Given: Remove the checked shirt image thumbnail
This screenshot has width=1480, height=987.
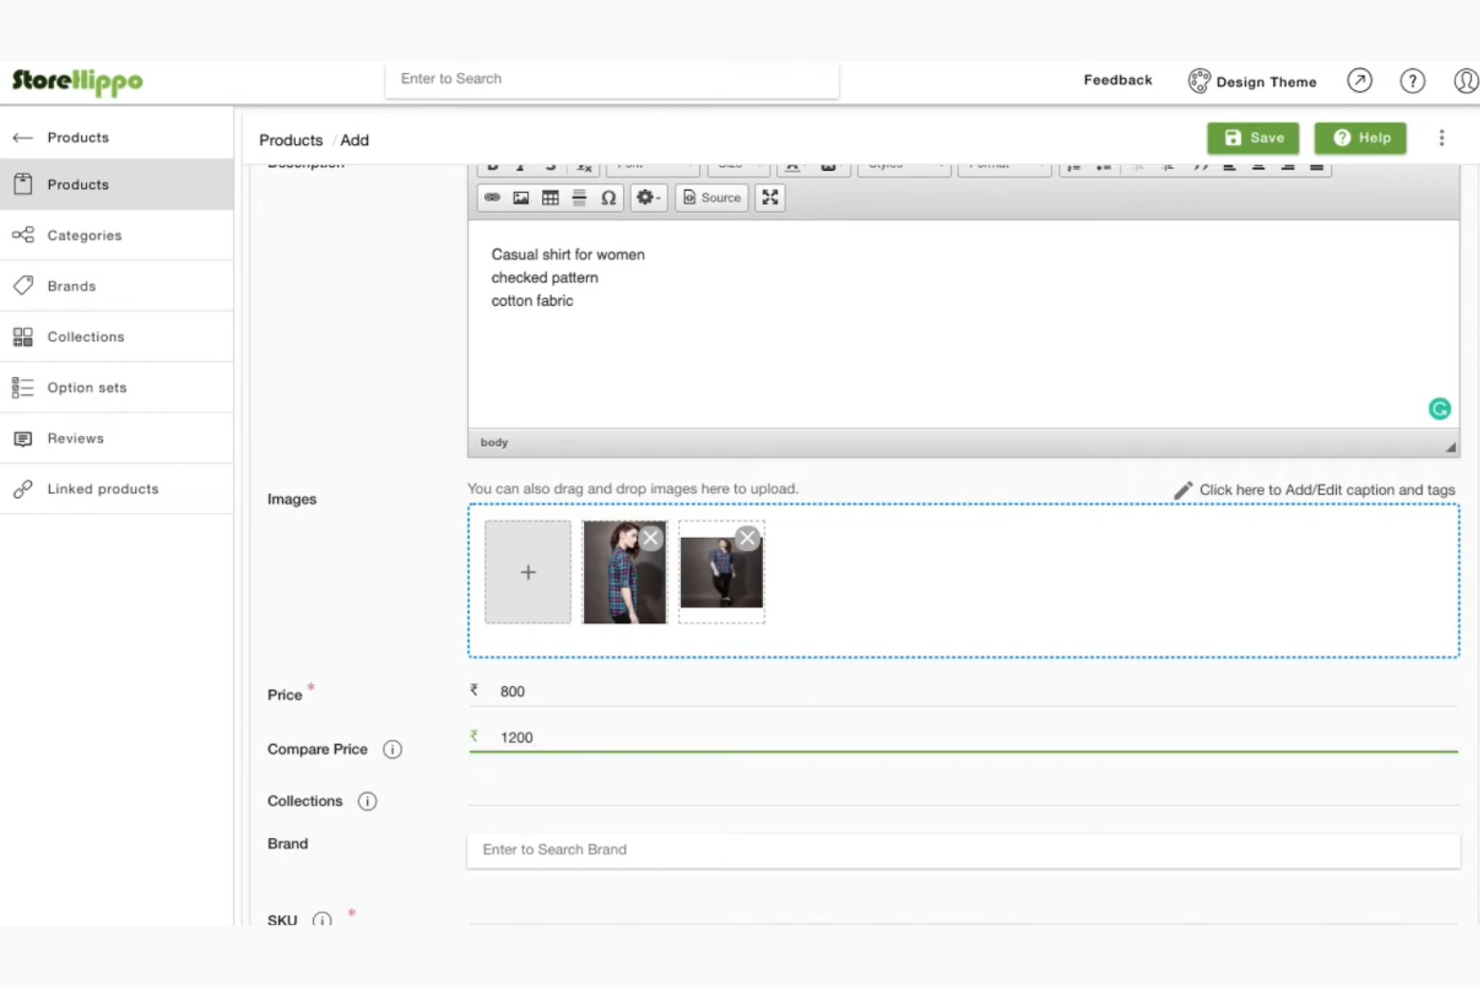Looking at the screenshot, I should (651, 537).
